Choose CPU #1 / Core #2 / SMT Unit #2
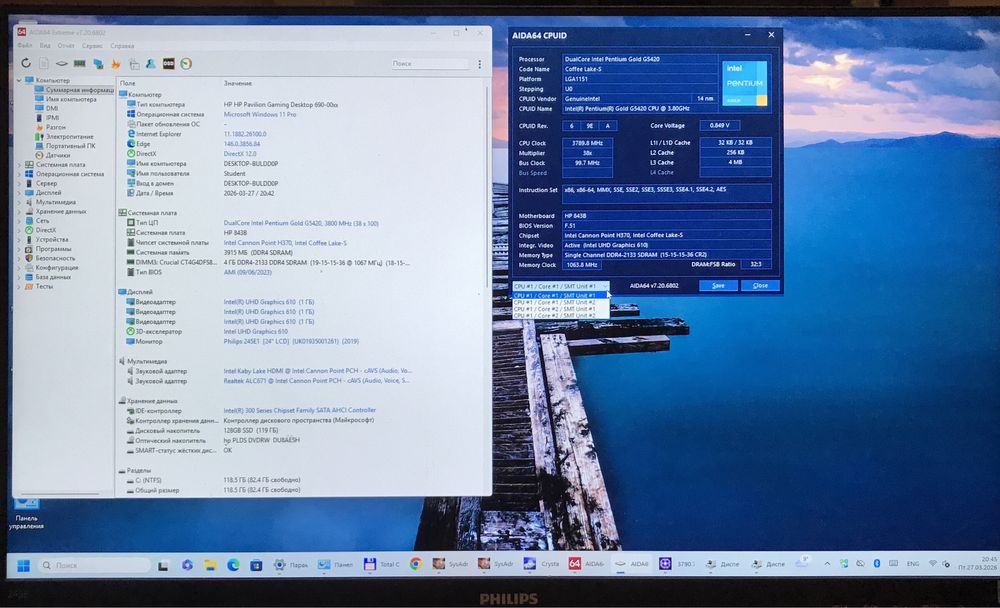Viewport: 1000px width, 608px height. click(561, 316)
